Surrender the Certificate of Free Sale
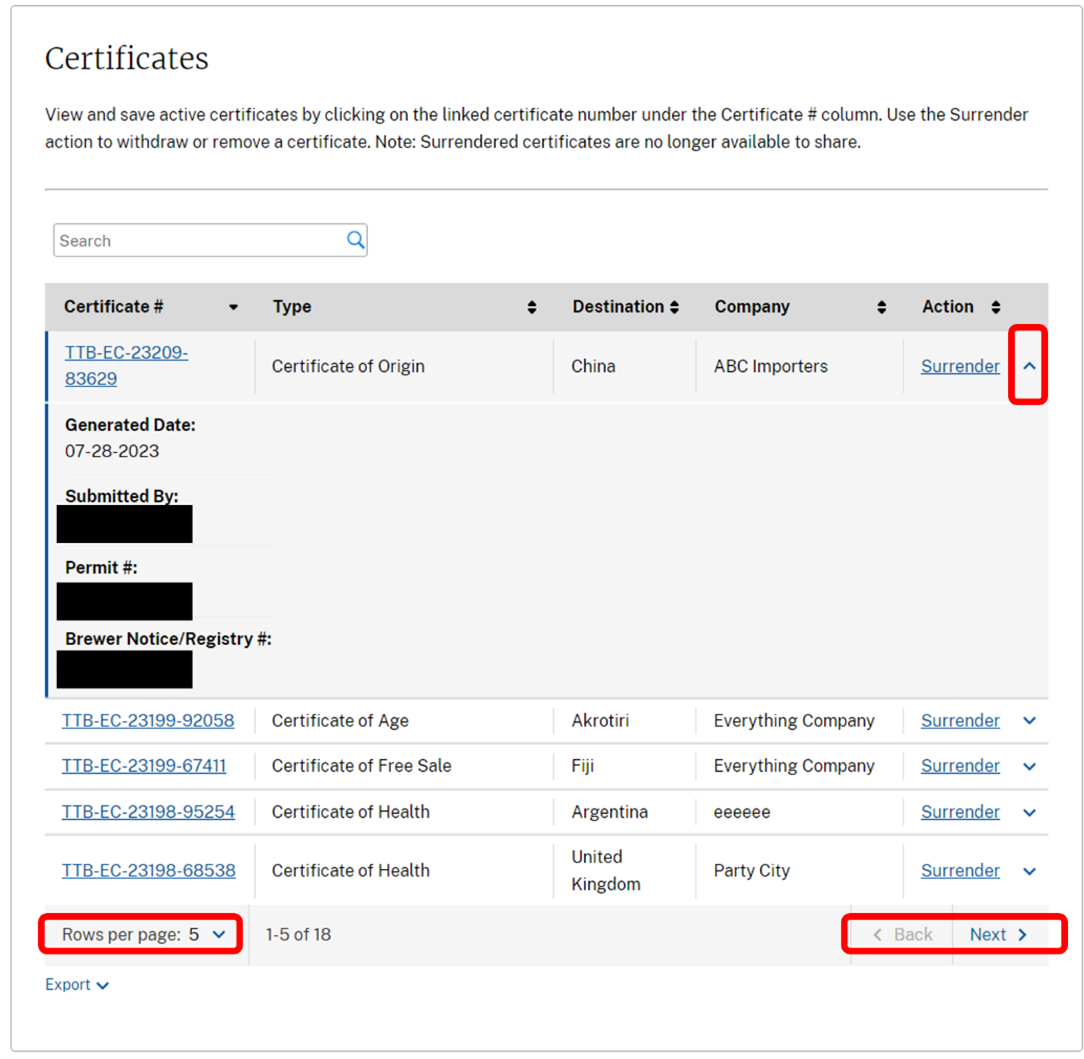The height and width of the screenshot is (1059, 1084). coord(960,766)
